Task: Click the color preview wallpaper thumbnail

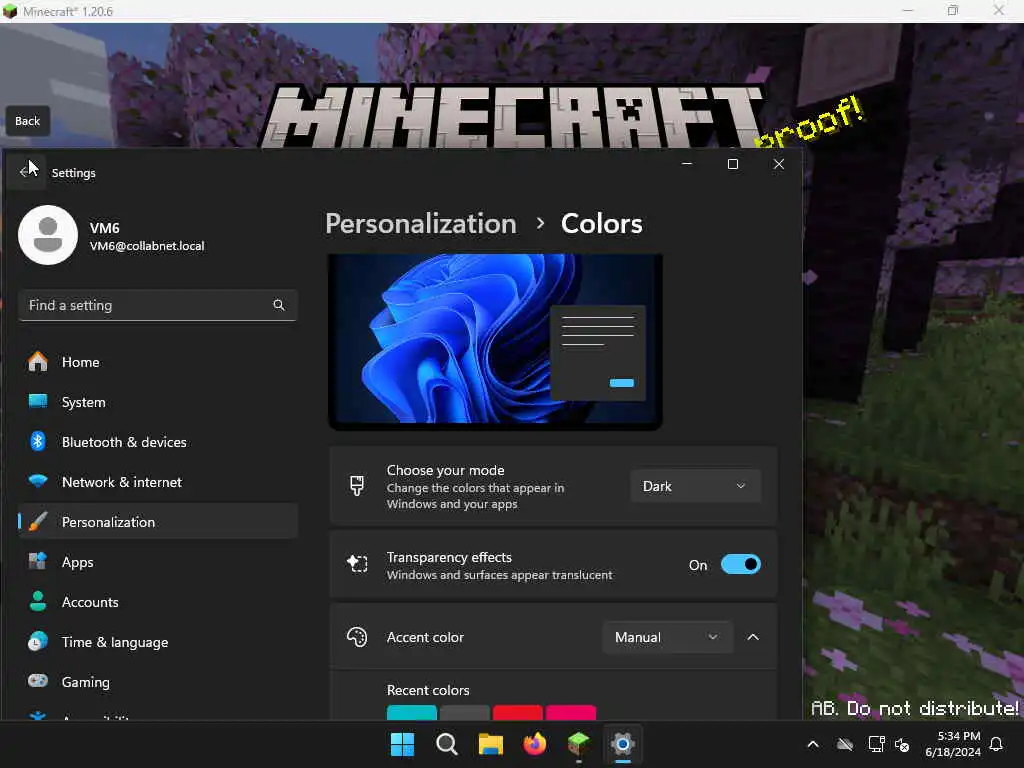Action: click(x=495, y=342)
